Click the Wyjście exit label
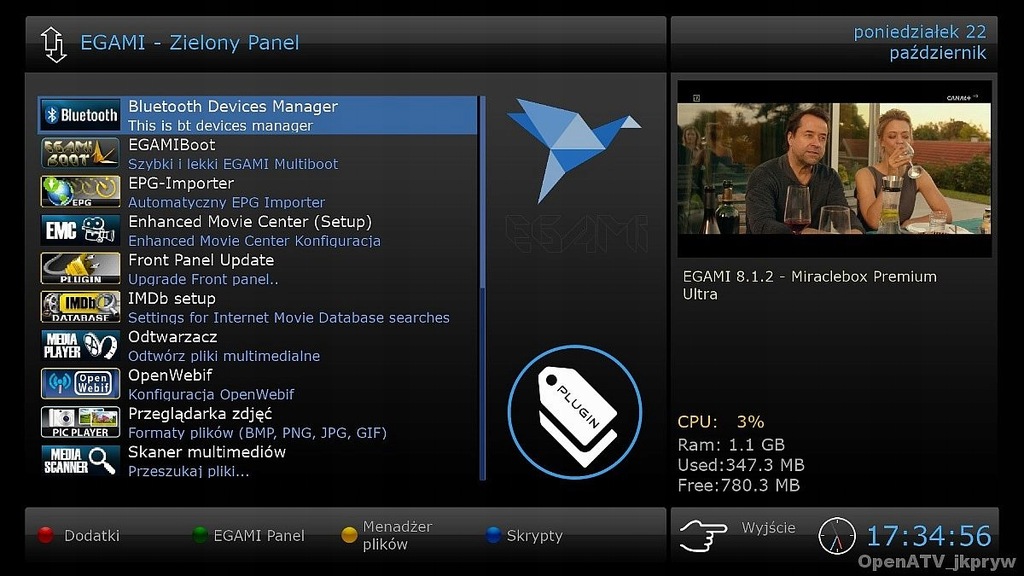The width and height of the screenshot is (1024, 576). [769, 528]
